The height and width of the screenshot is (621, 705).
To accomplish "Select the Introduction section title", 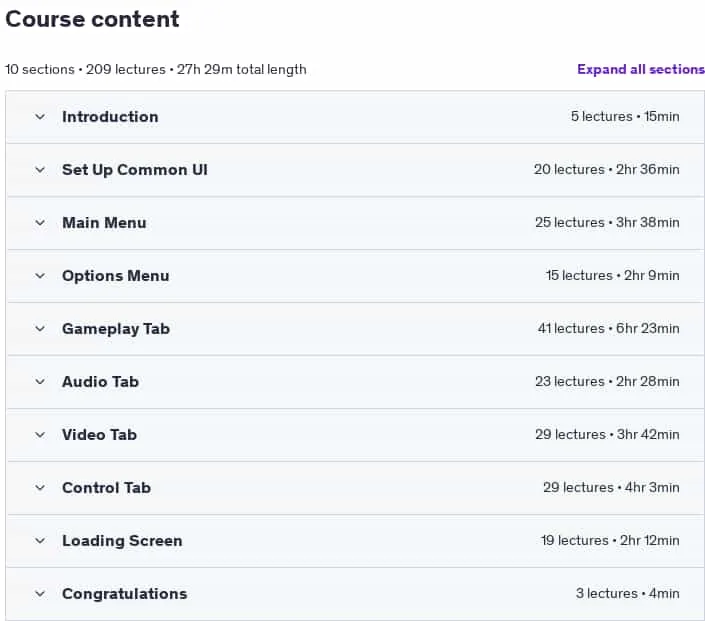I will coord(110,117).
